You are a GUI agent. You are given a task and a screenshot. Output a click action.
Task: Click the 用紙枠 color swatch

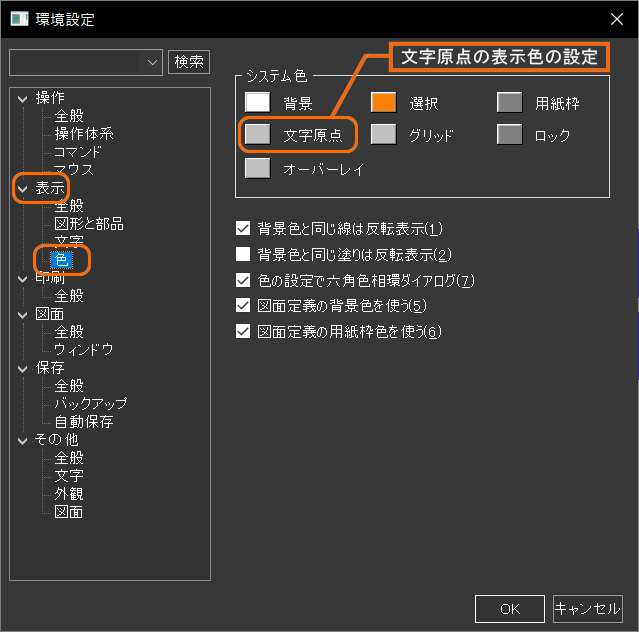point(510,103)
